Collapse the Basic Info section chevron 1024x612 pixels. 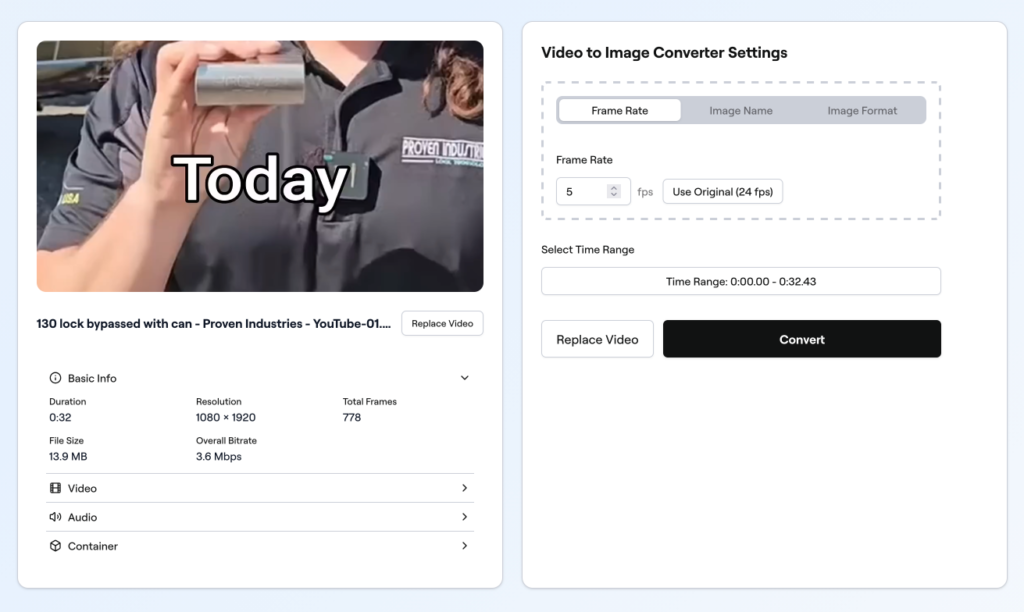pos(464,379)
